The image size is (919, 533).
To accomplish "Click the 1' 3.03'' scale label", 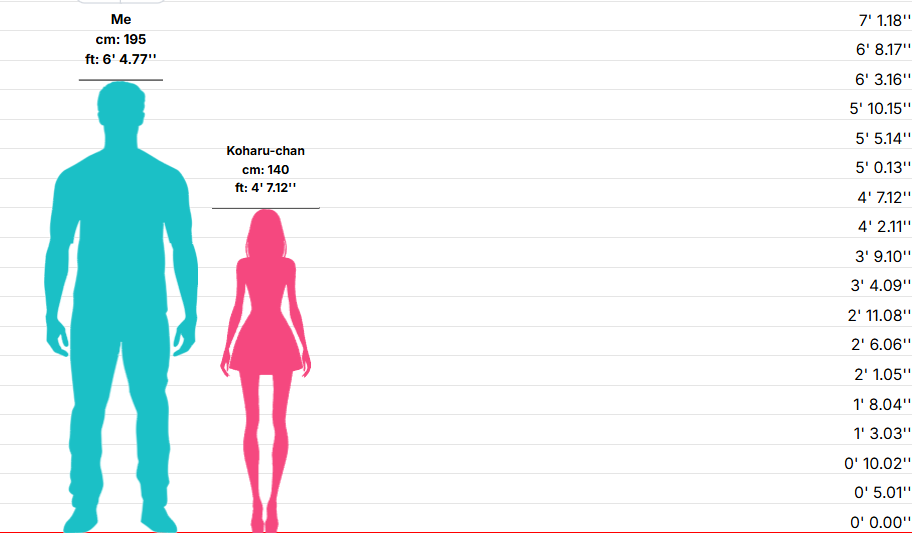I will click(882, 433).
